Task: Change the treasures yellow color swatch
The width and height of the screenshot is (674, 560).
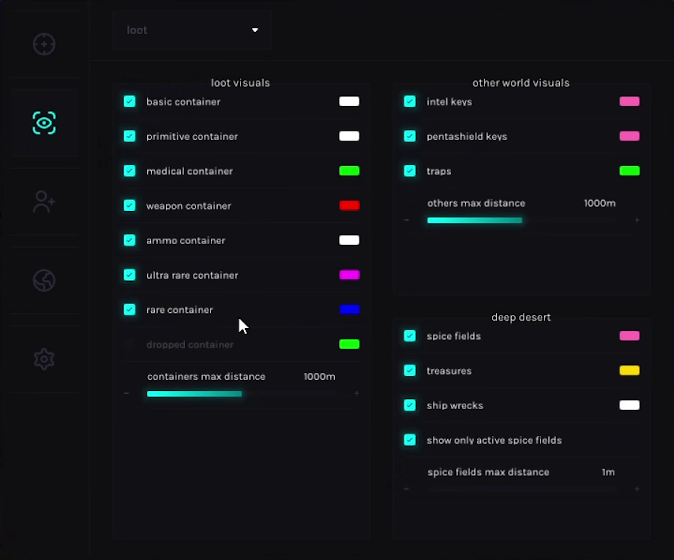Action: pos(629,371)
